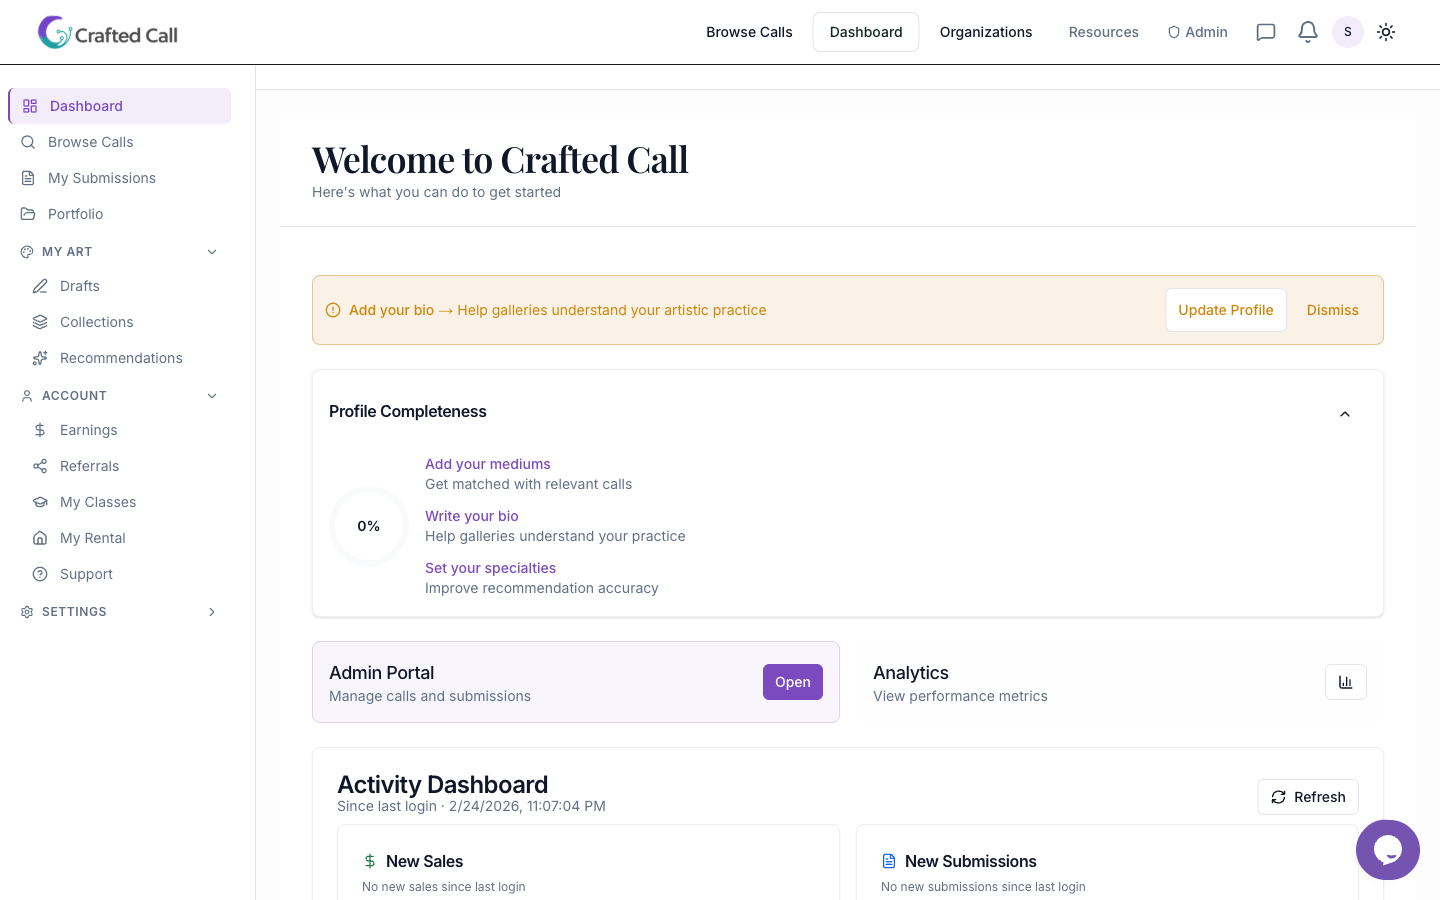
Task: Open the user avatar menu
Action: click(1347, 31)
